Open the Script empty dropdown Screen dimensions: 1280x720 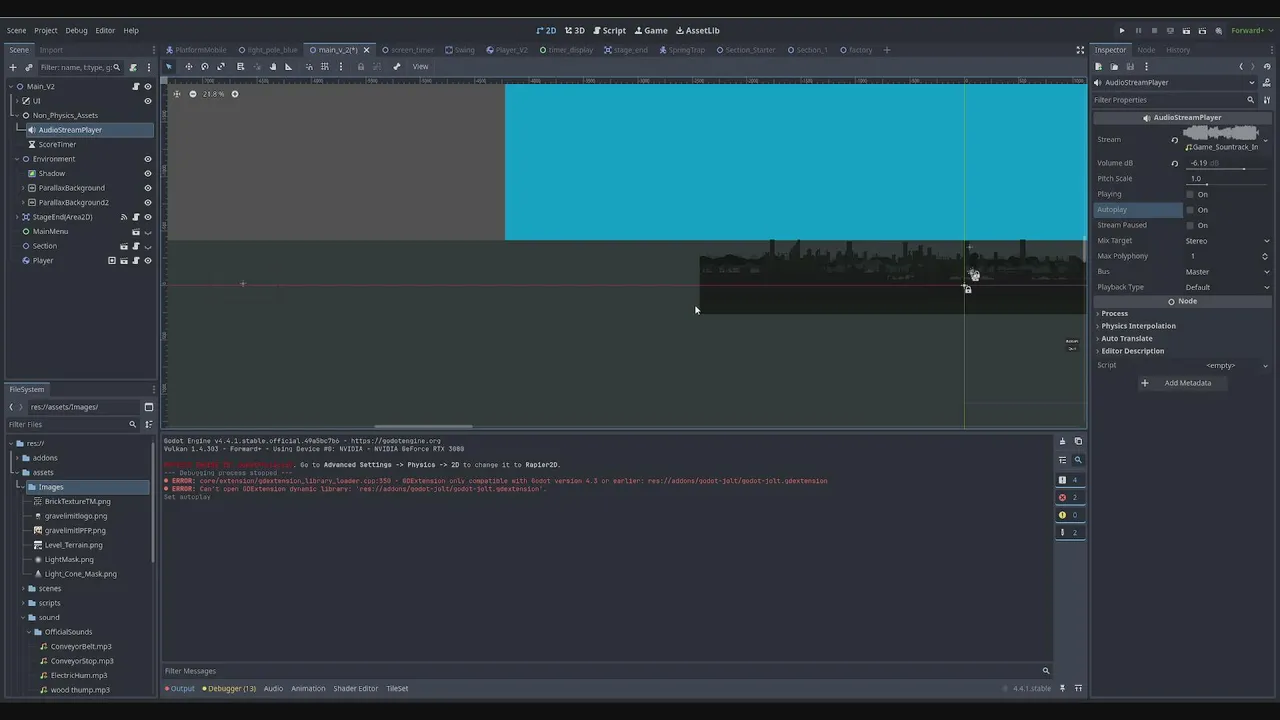1228,365
